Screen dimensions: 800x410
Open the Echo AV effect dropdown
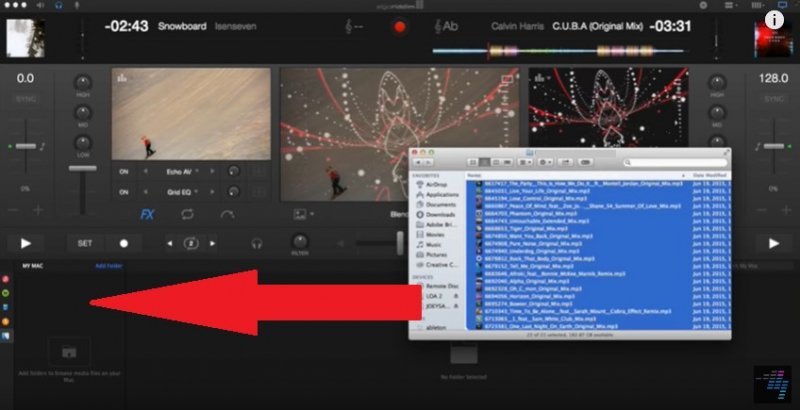coord(181,170)
